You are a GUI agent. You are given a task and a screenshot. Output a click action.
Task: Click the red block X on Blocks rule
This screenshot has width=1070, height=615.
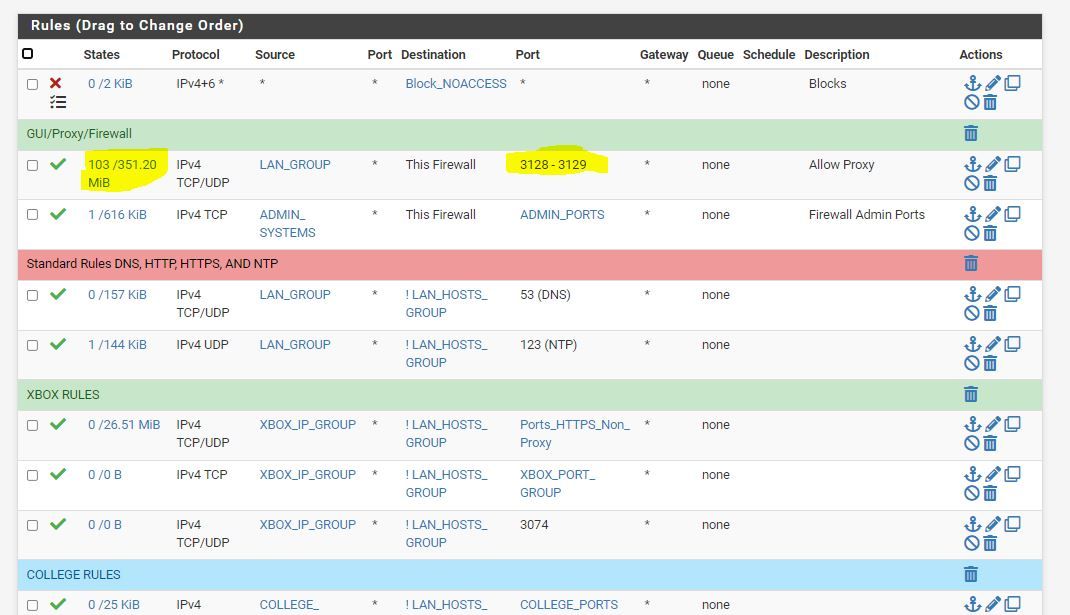[x=56, y=83]
